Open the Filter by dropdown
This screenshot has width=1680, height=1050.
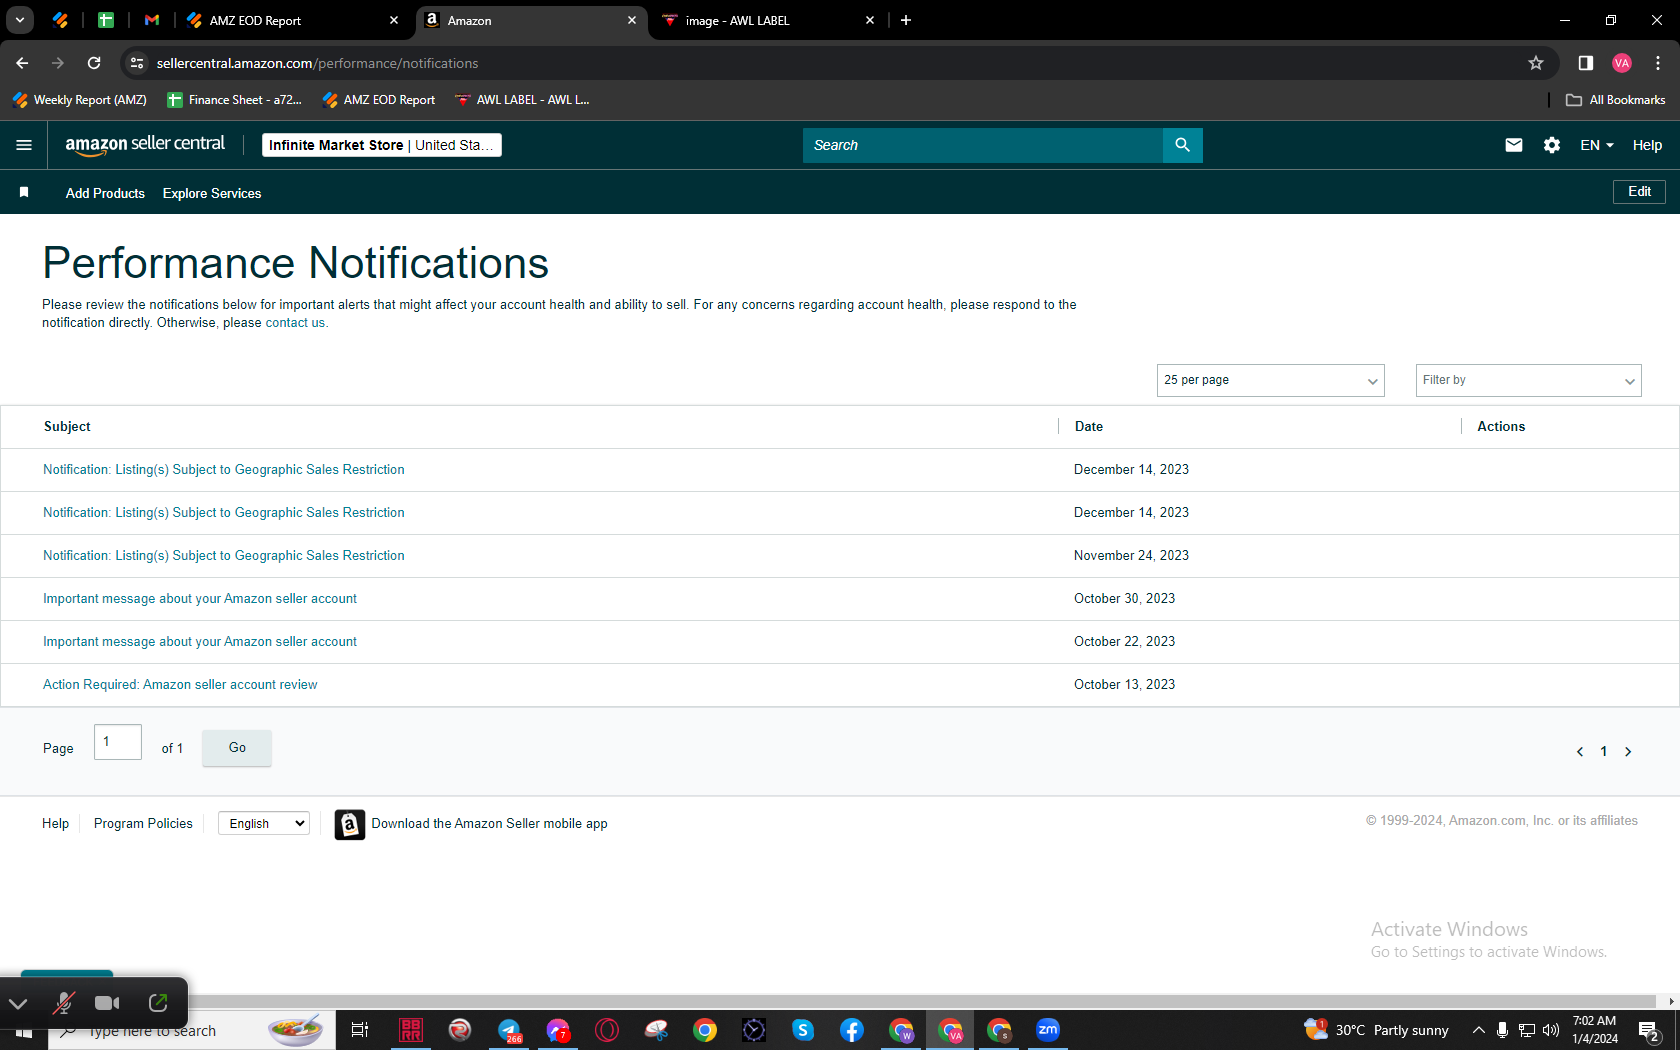tap(1528, 380)
